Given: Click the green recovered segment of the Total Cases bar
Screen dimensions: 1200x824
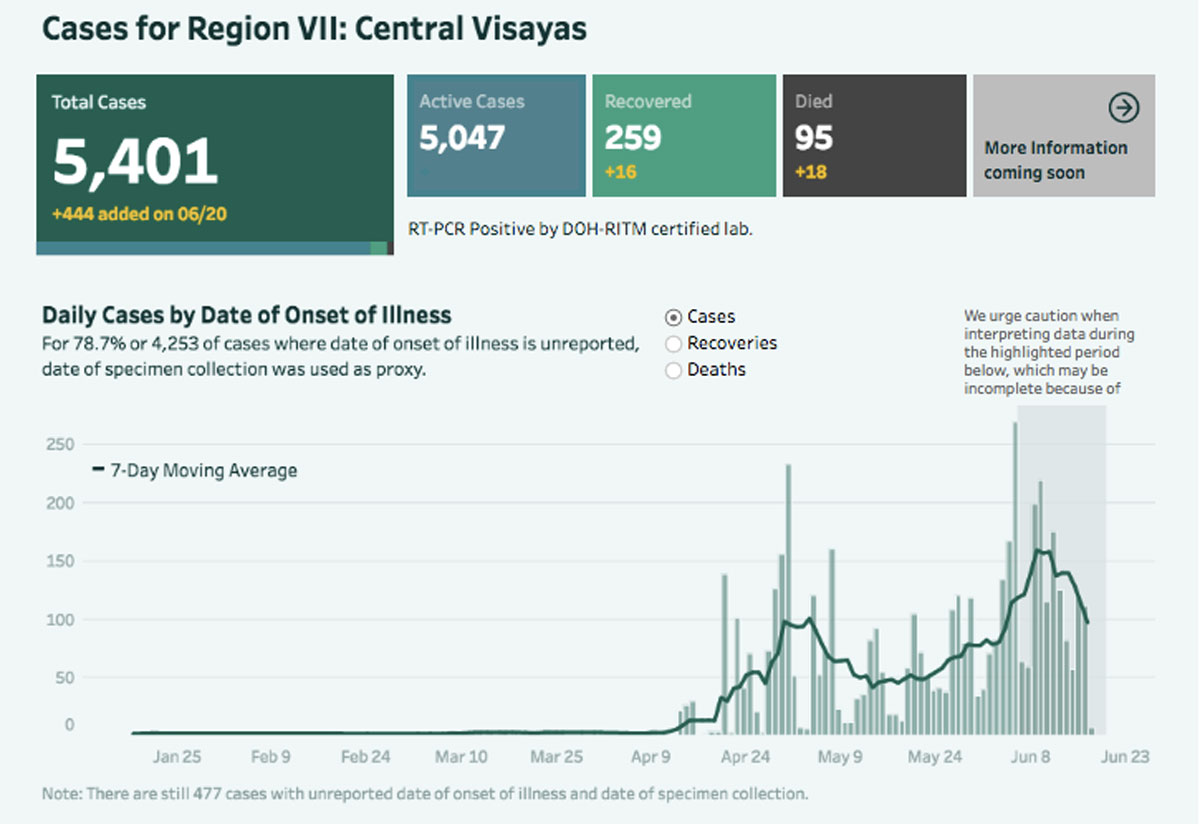Looking at the screenshot, I should pyautogui.click(x=378, y=248).
